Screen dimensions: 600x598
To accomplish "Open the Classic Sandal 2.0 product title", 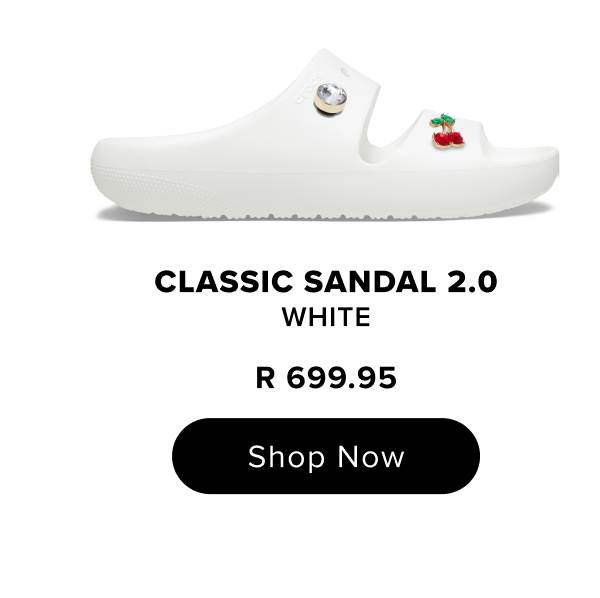I will coord(326,282).
